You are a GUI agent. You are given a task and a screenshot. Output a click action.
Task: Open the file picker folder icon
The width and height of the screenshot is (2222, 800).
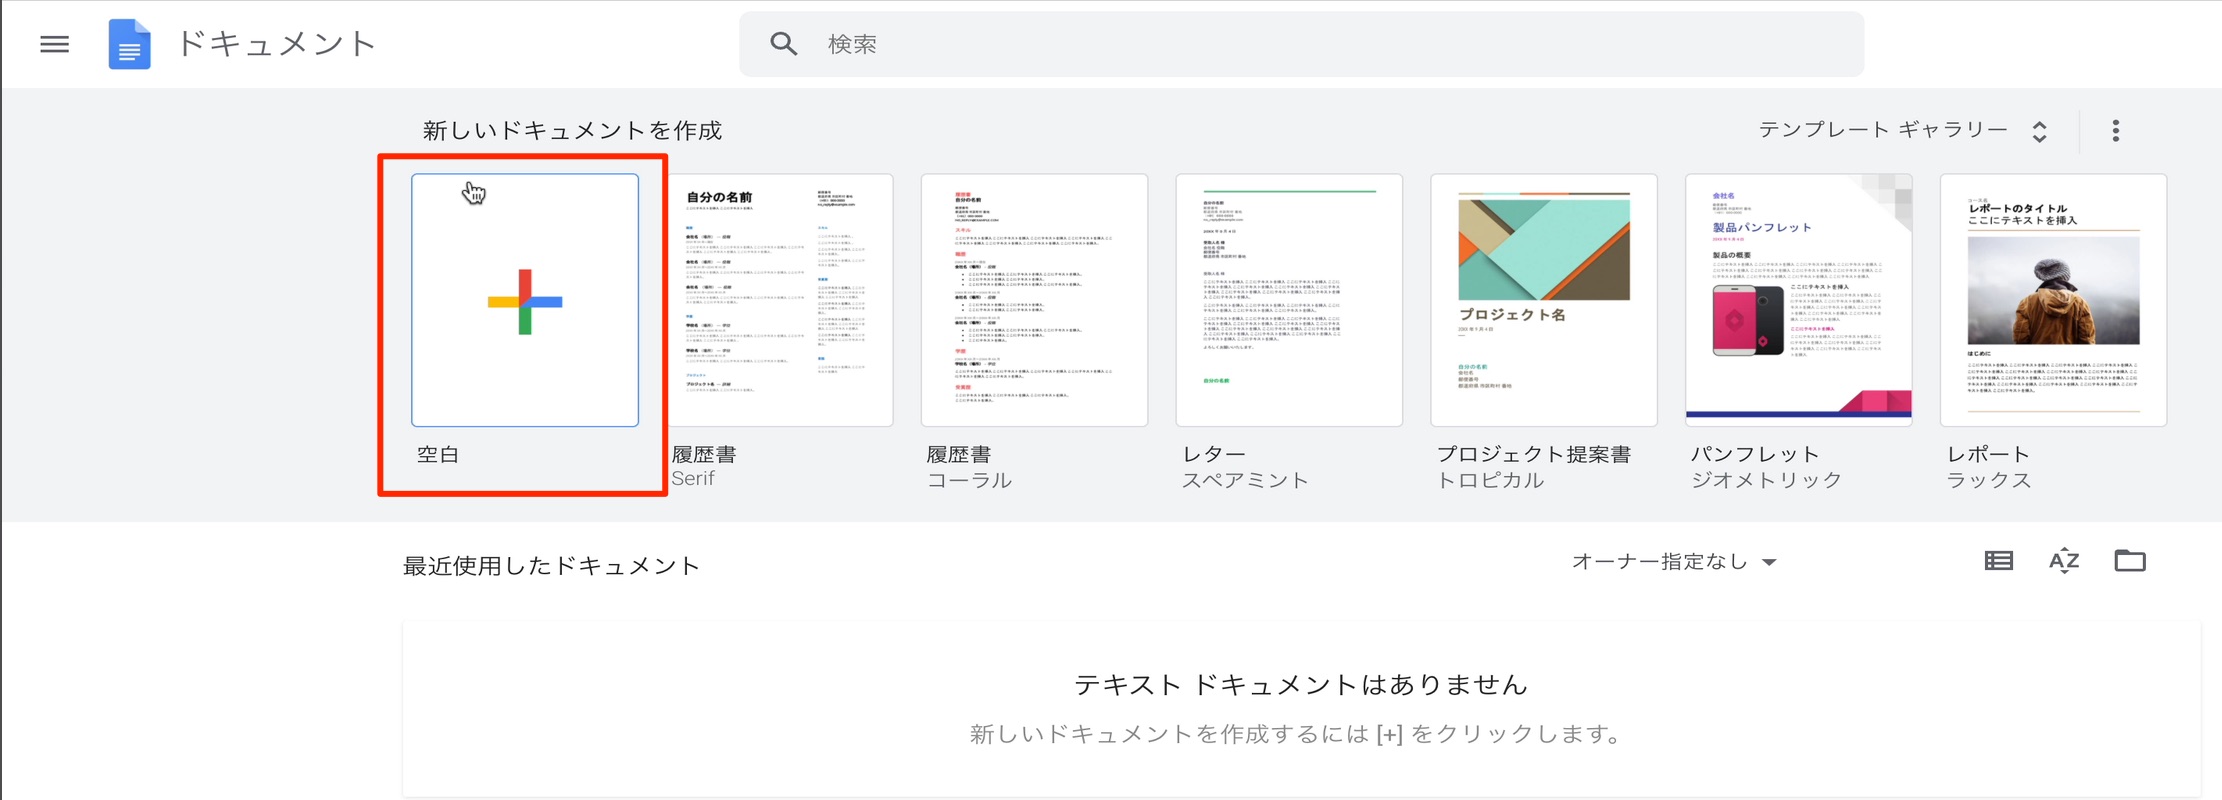point(2130,561)
